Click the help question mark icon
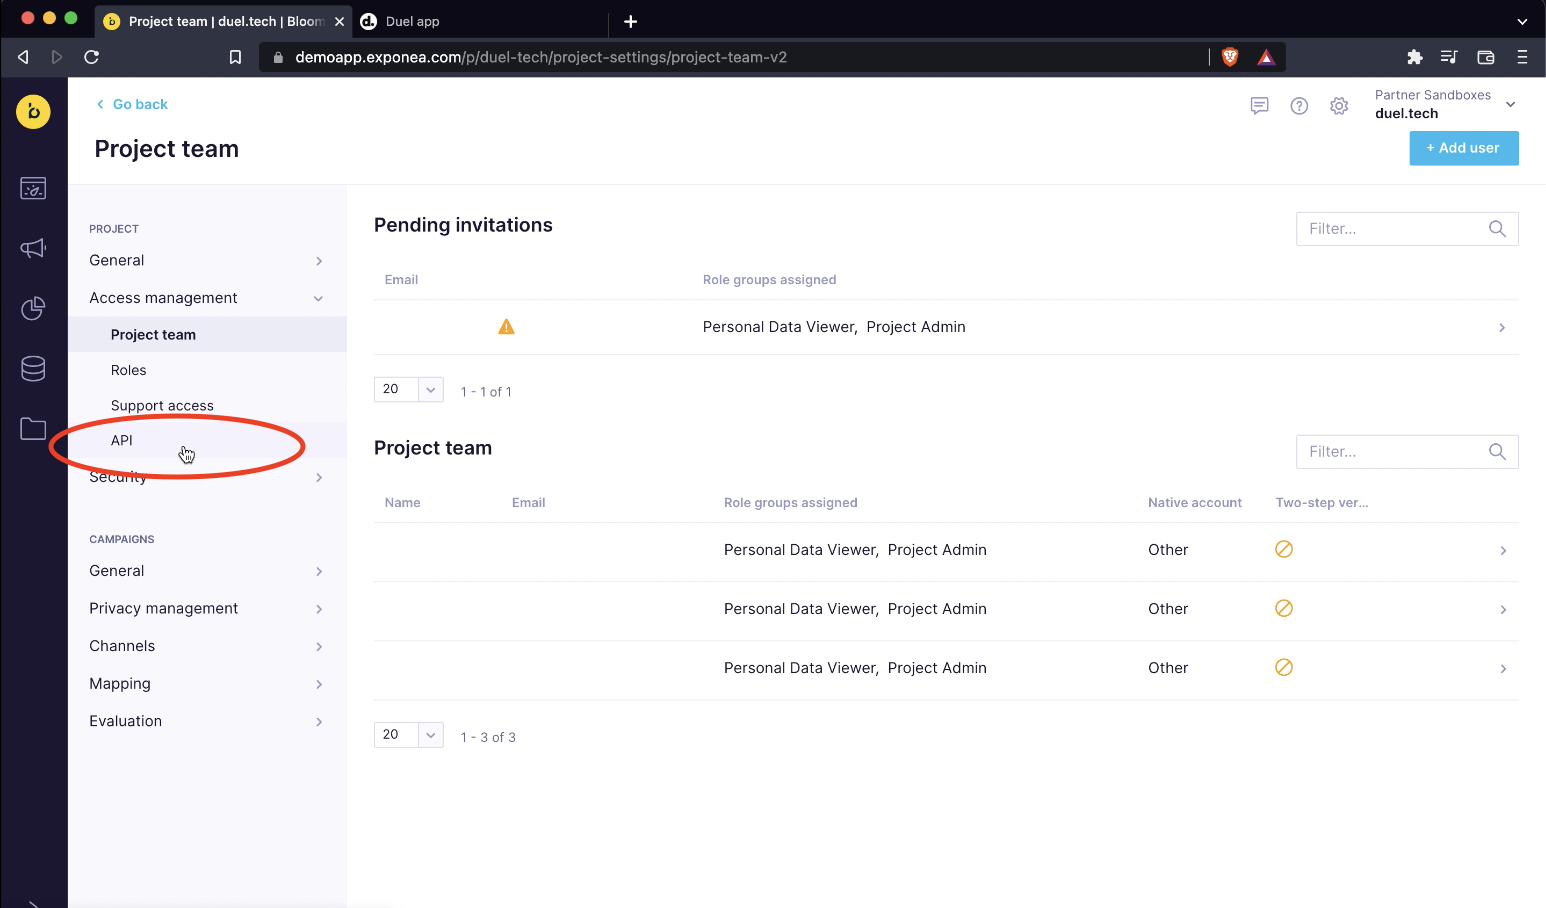 tap(1299, 106)
